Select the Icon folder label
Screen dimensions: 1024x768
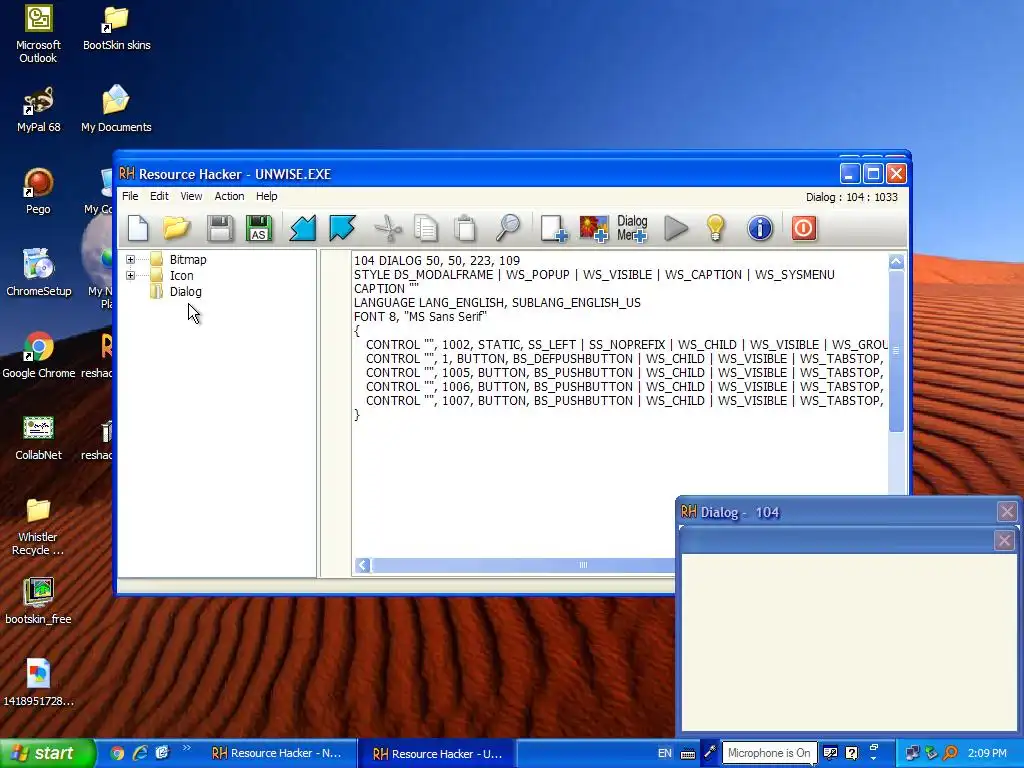pyautogui.click(x=182, y=276)
